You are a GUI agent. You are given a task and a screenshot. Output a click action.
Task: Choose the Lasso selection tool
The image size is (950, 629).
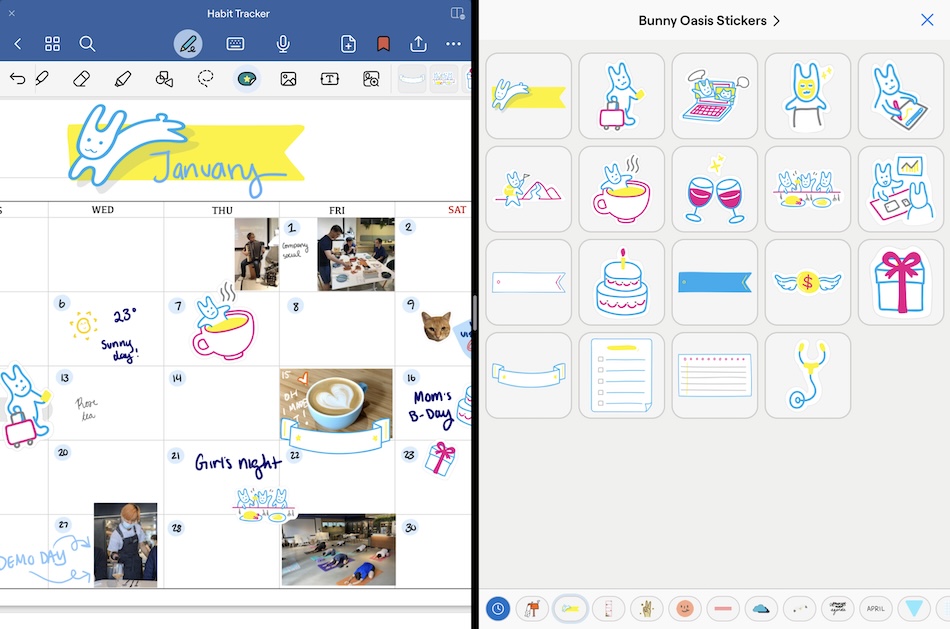pyautogui.click(x=206, y=78)
